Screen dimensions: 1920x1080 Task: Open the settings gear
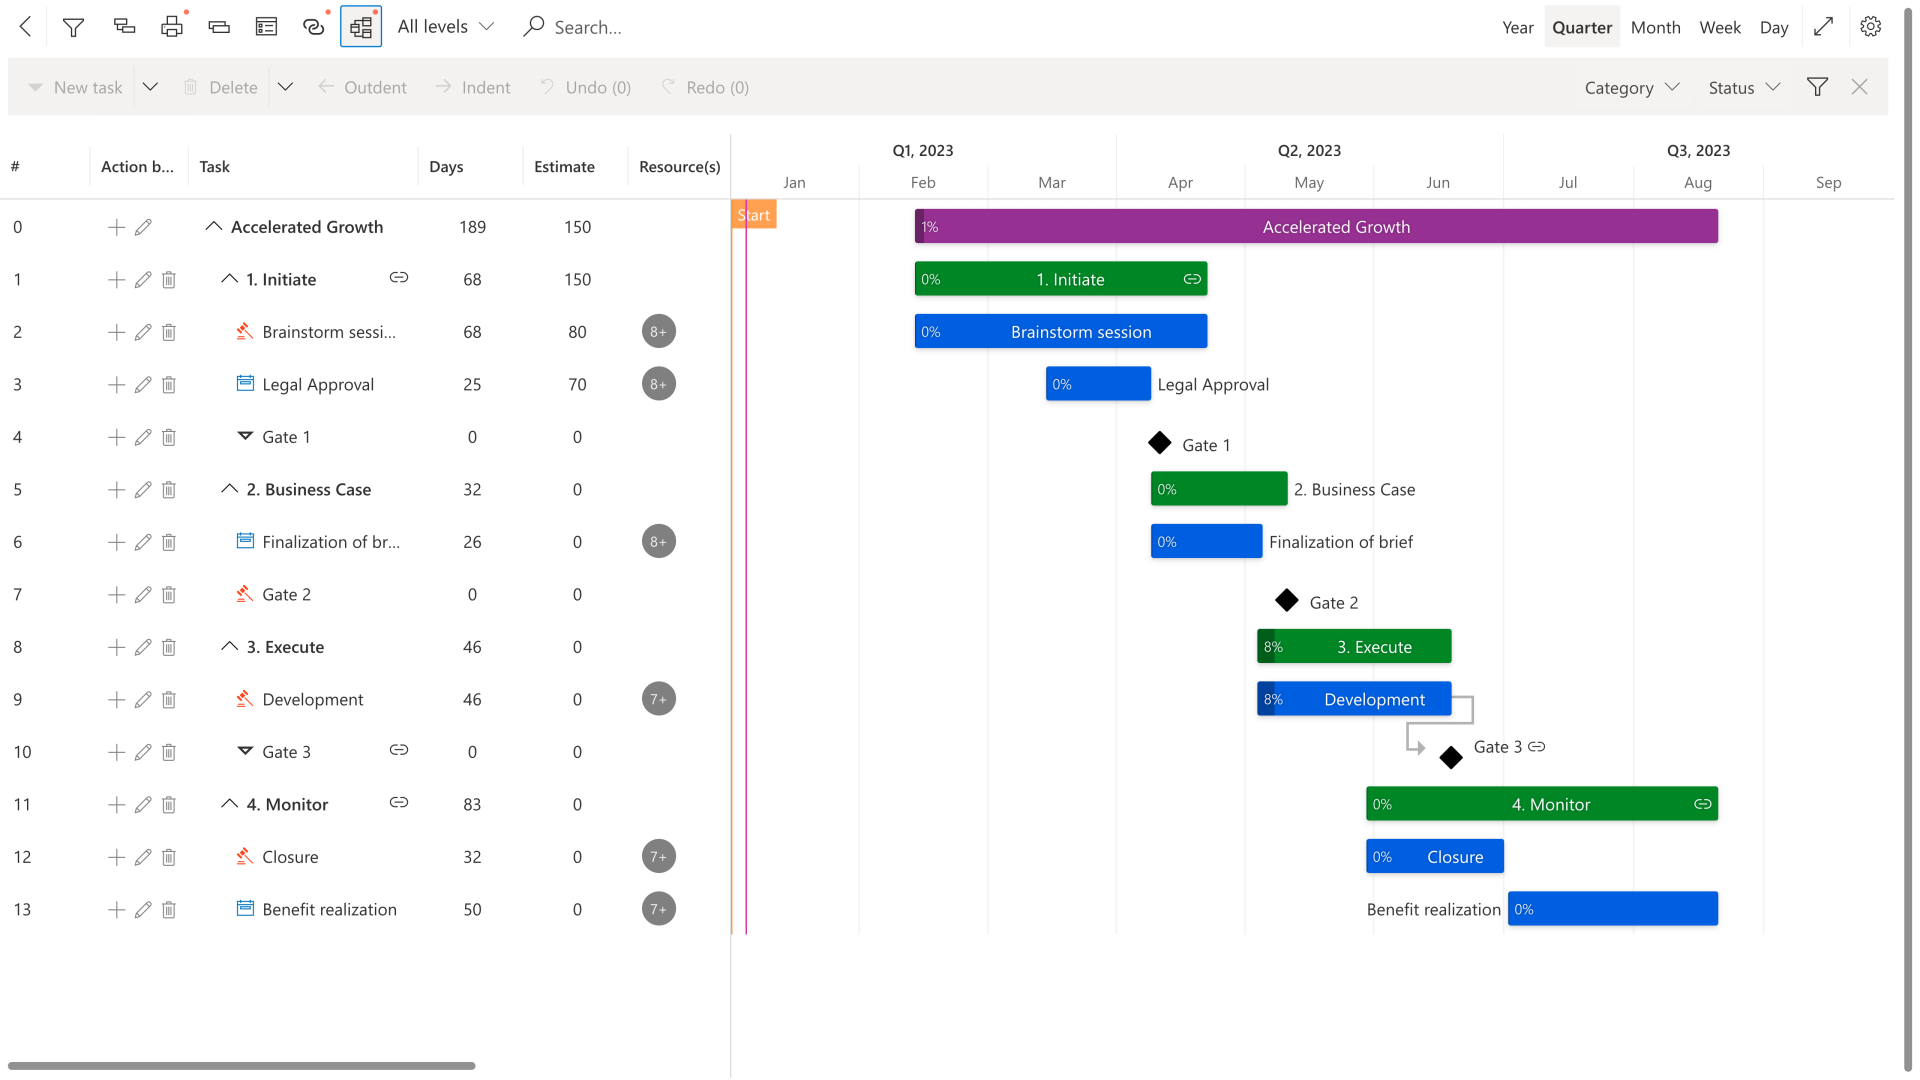[x=1871, y=27]
